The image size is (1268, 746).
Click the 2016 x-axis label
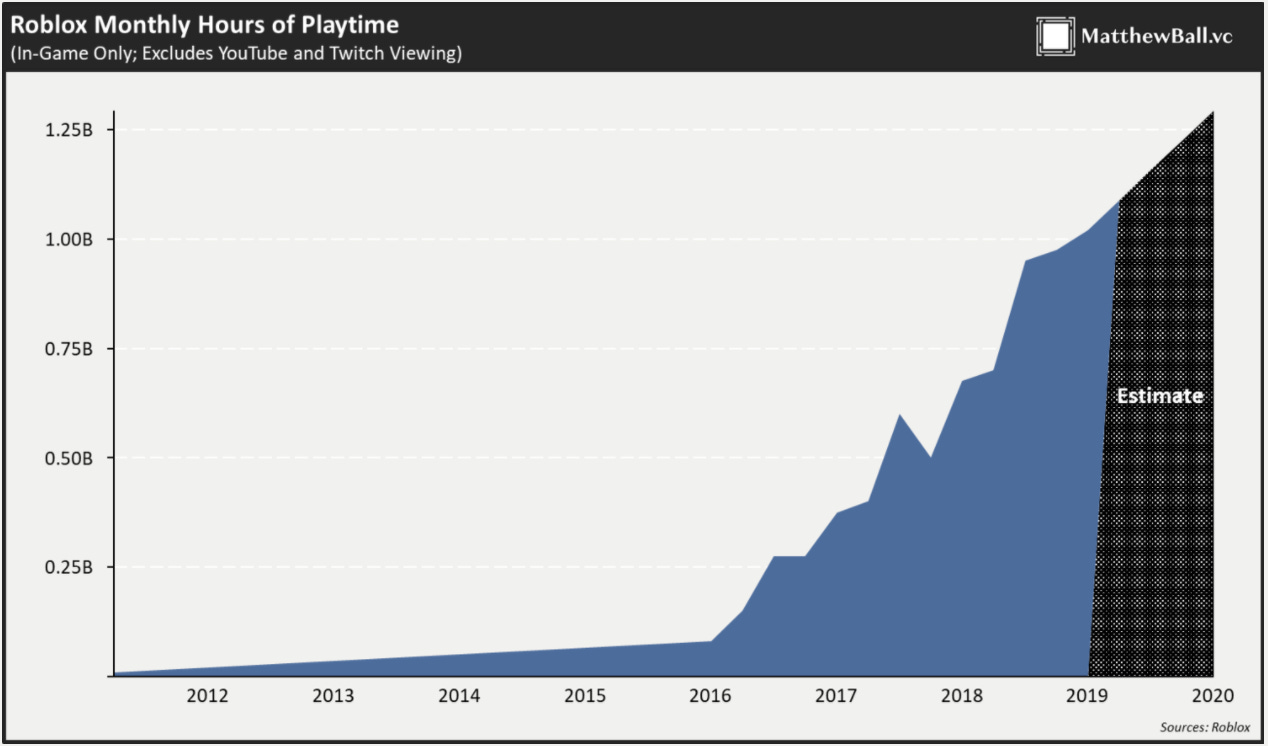710,695
